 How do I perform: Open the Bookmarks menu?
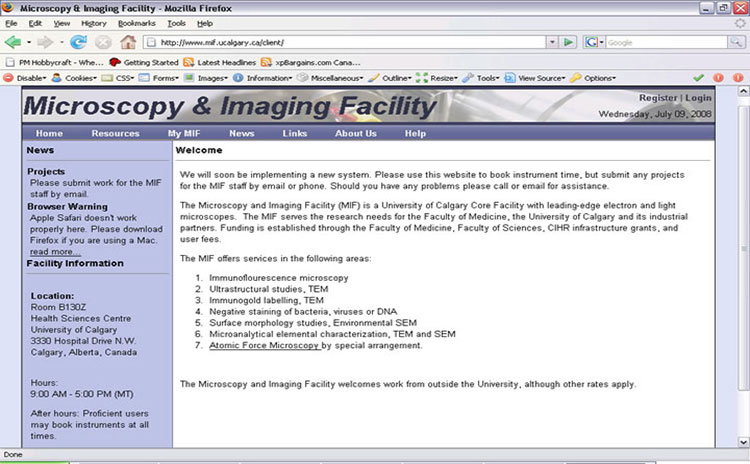coord(137,23)
